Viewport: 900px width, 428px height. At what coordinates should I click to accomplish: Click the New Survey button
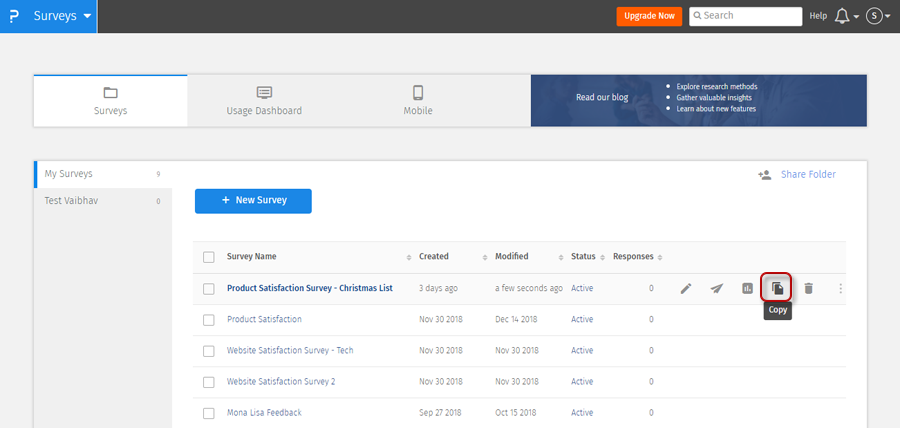[253, 201]
